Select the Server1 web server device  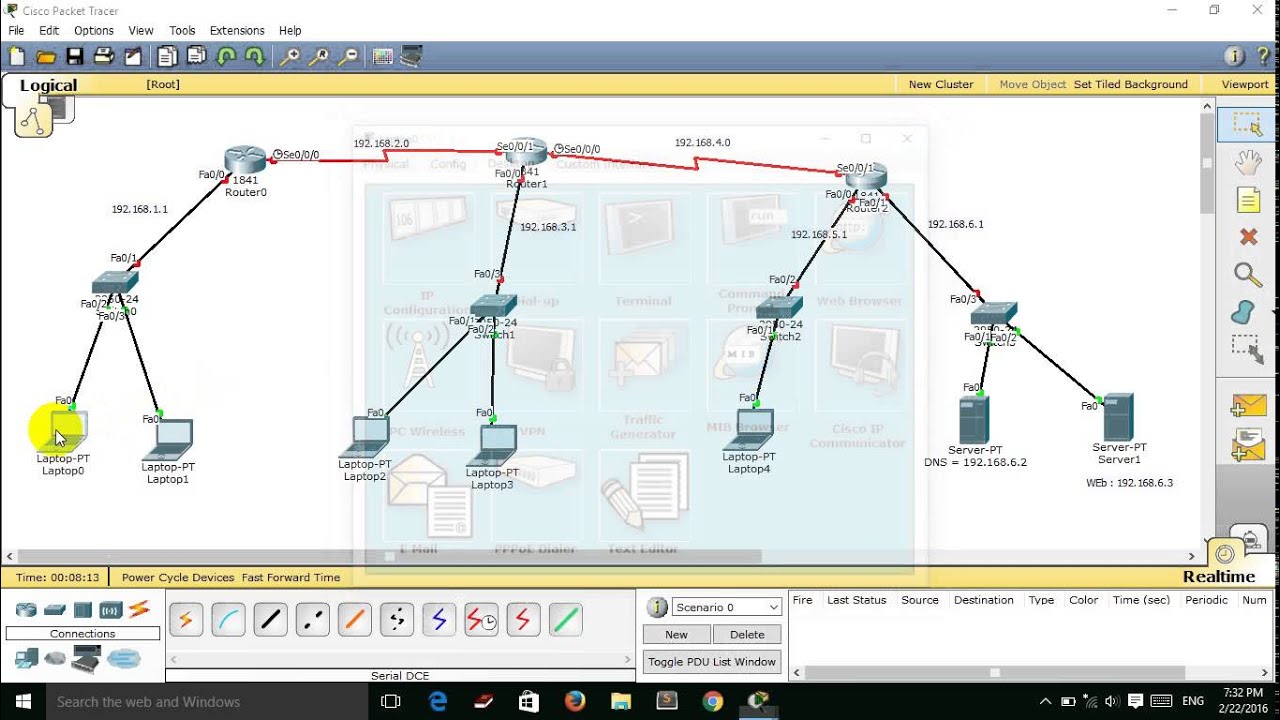(x=1118, y=417)
